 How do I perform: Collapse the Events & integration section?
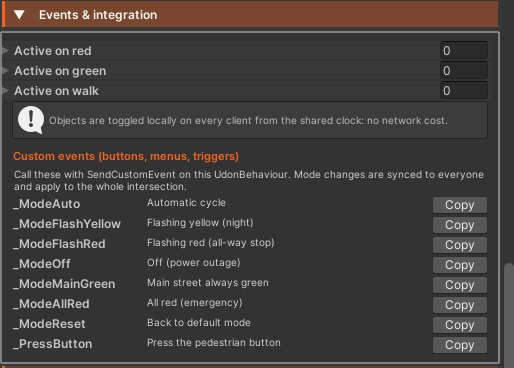[19, 14]
